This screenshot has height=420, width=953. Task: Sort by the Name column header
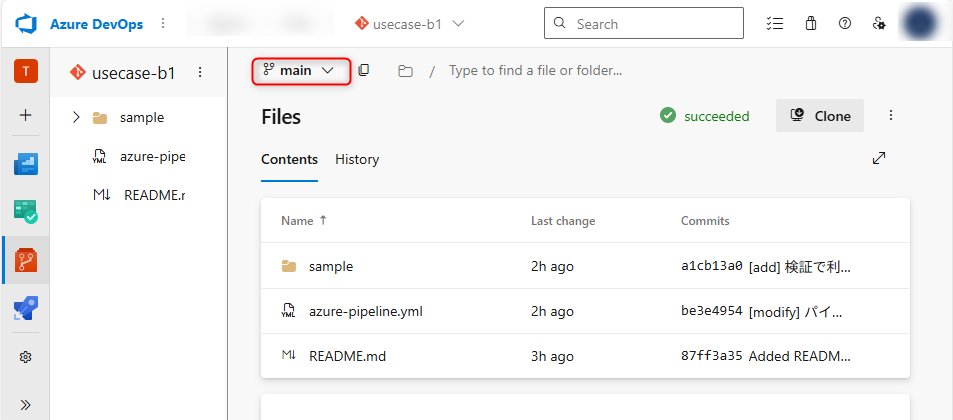303,221
